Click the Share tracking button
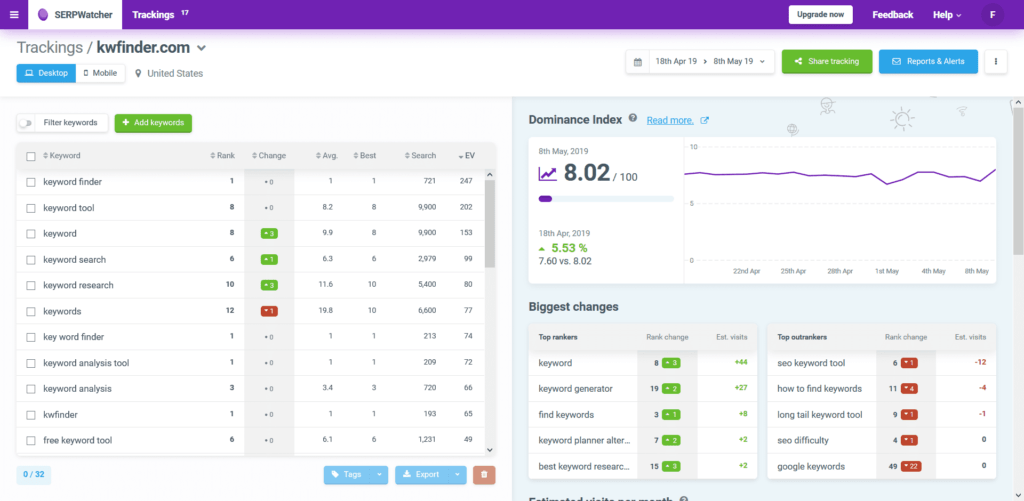The height and width of the screenshot is (501, 1024). pyautogui.click(x=826, y=62)
